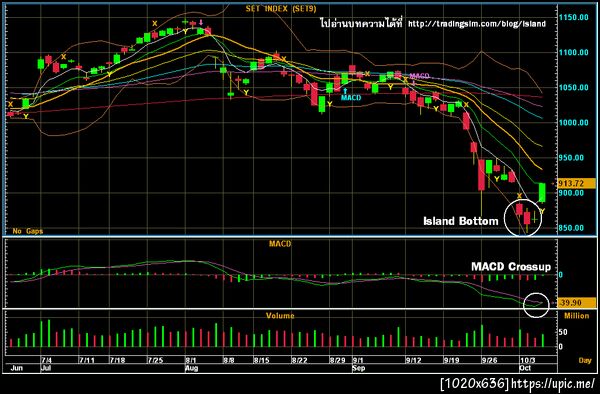Select the 9/1 date label
600x394 pixels.
[358, 360]
